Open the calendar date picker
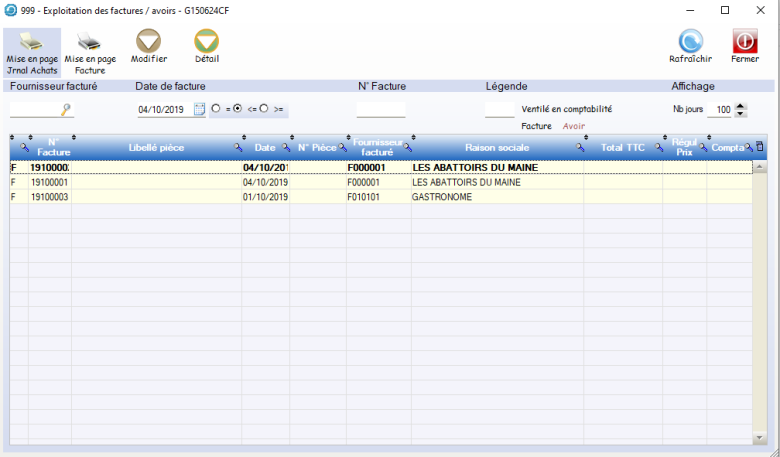This screenshot has height=457, width=780. click(199, 110)
